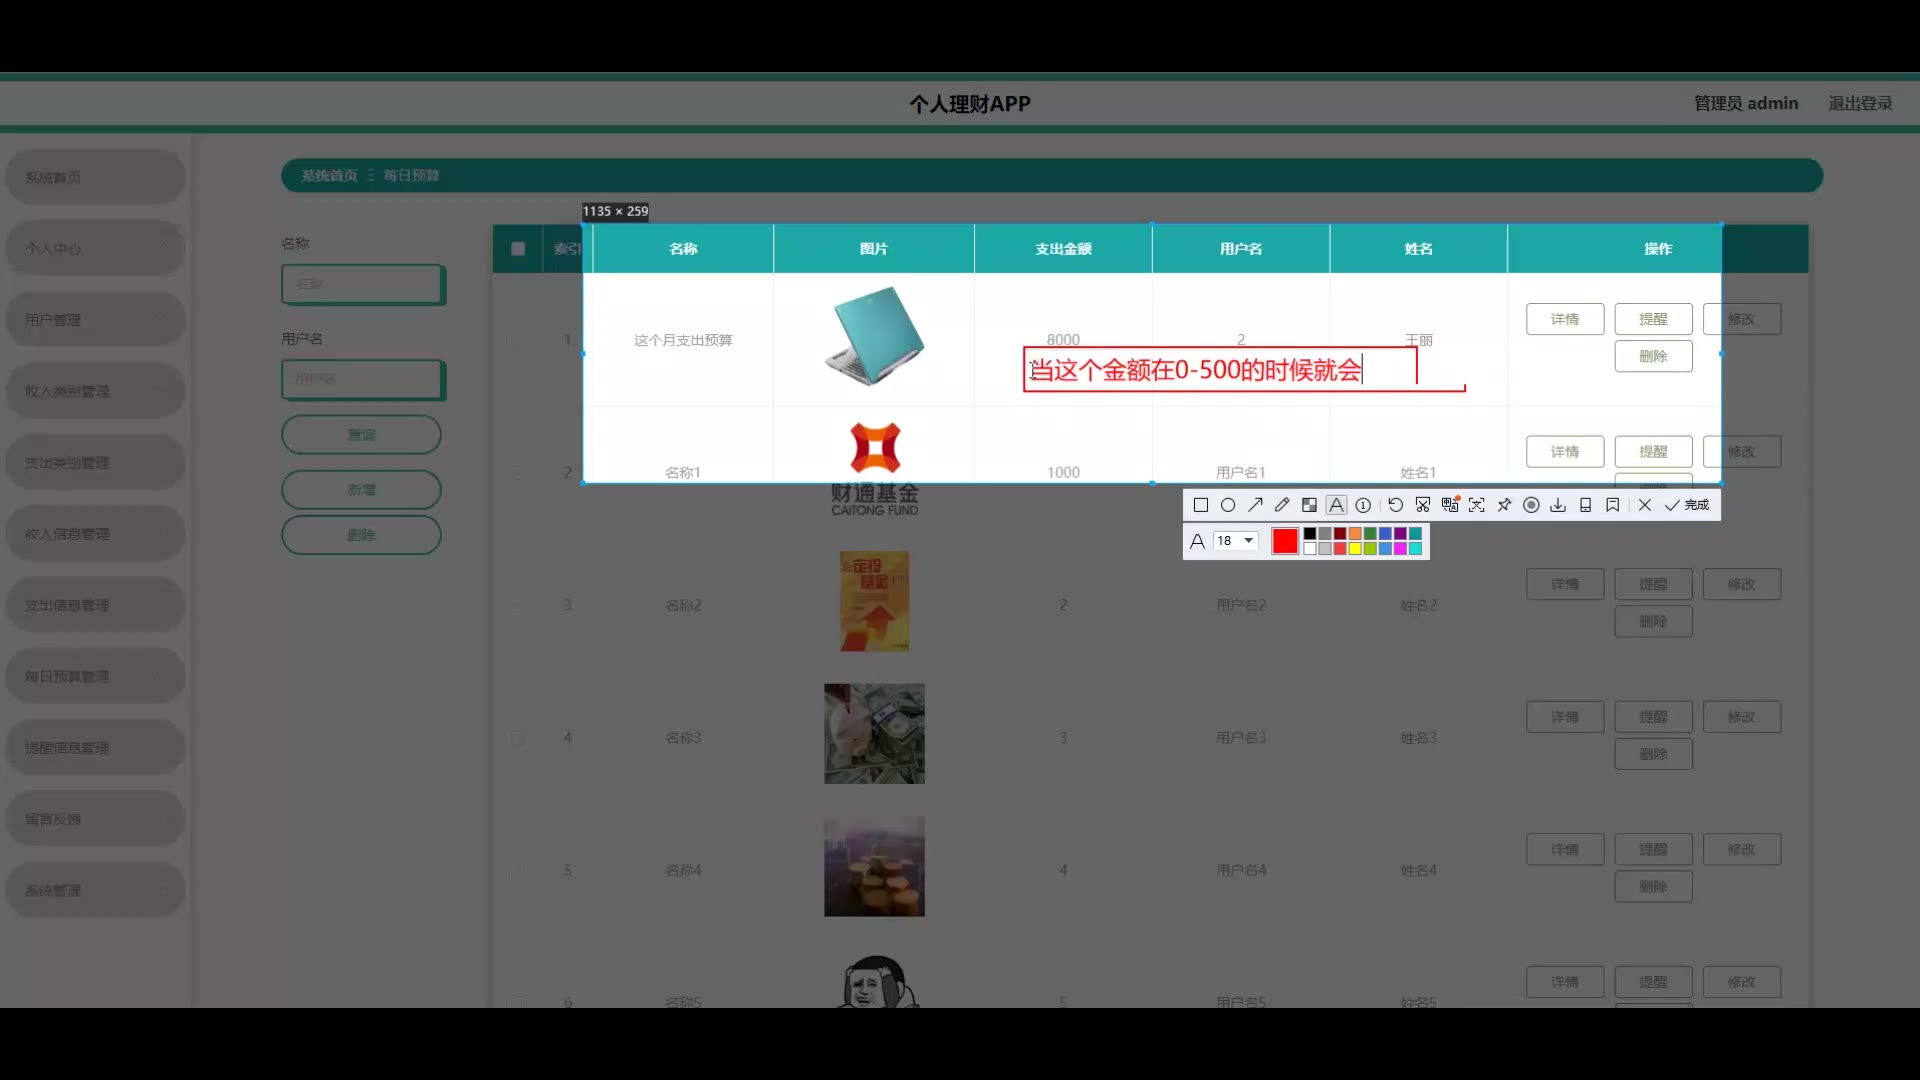Click 删除 for the 名称4 row
The height and width of the screenshot is (1080, 1920).
(x=1653, y=887)
